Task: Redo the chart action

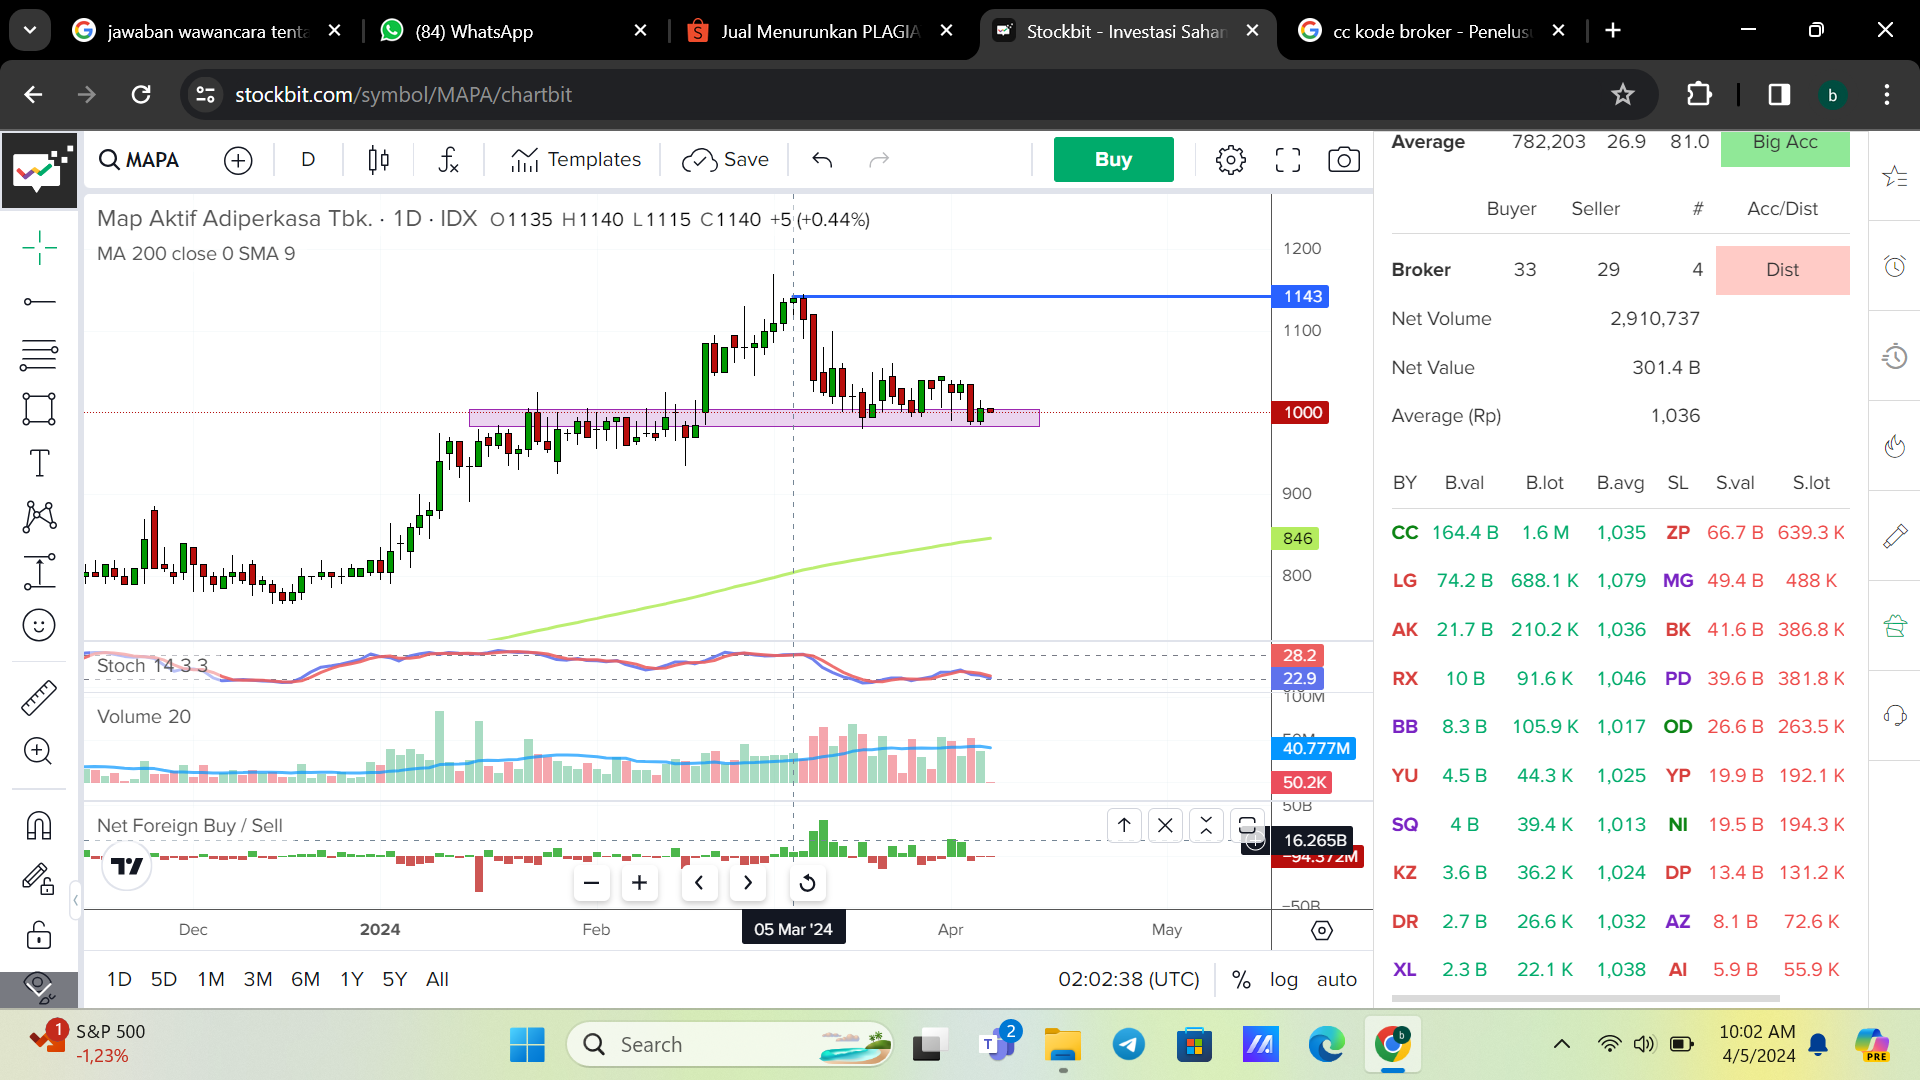Action: 879,160
